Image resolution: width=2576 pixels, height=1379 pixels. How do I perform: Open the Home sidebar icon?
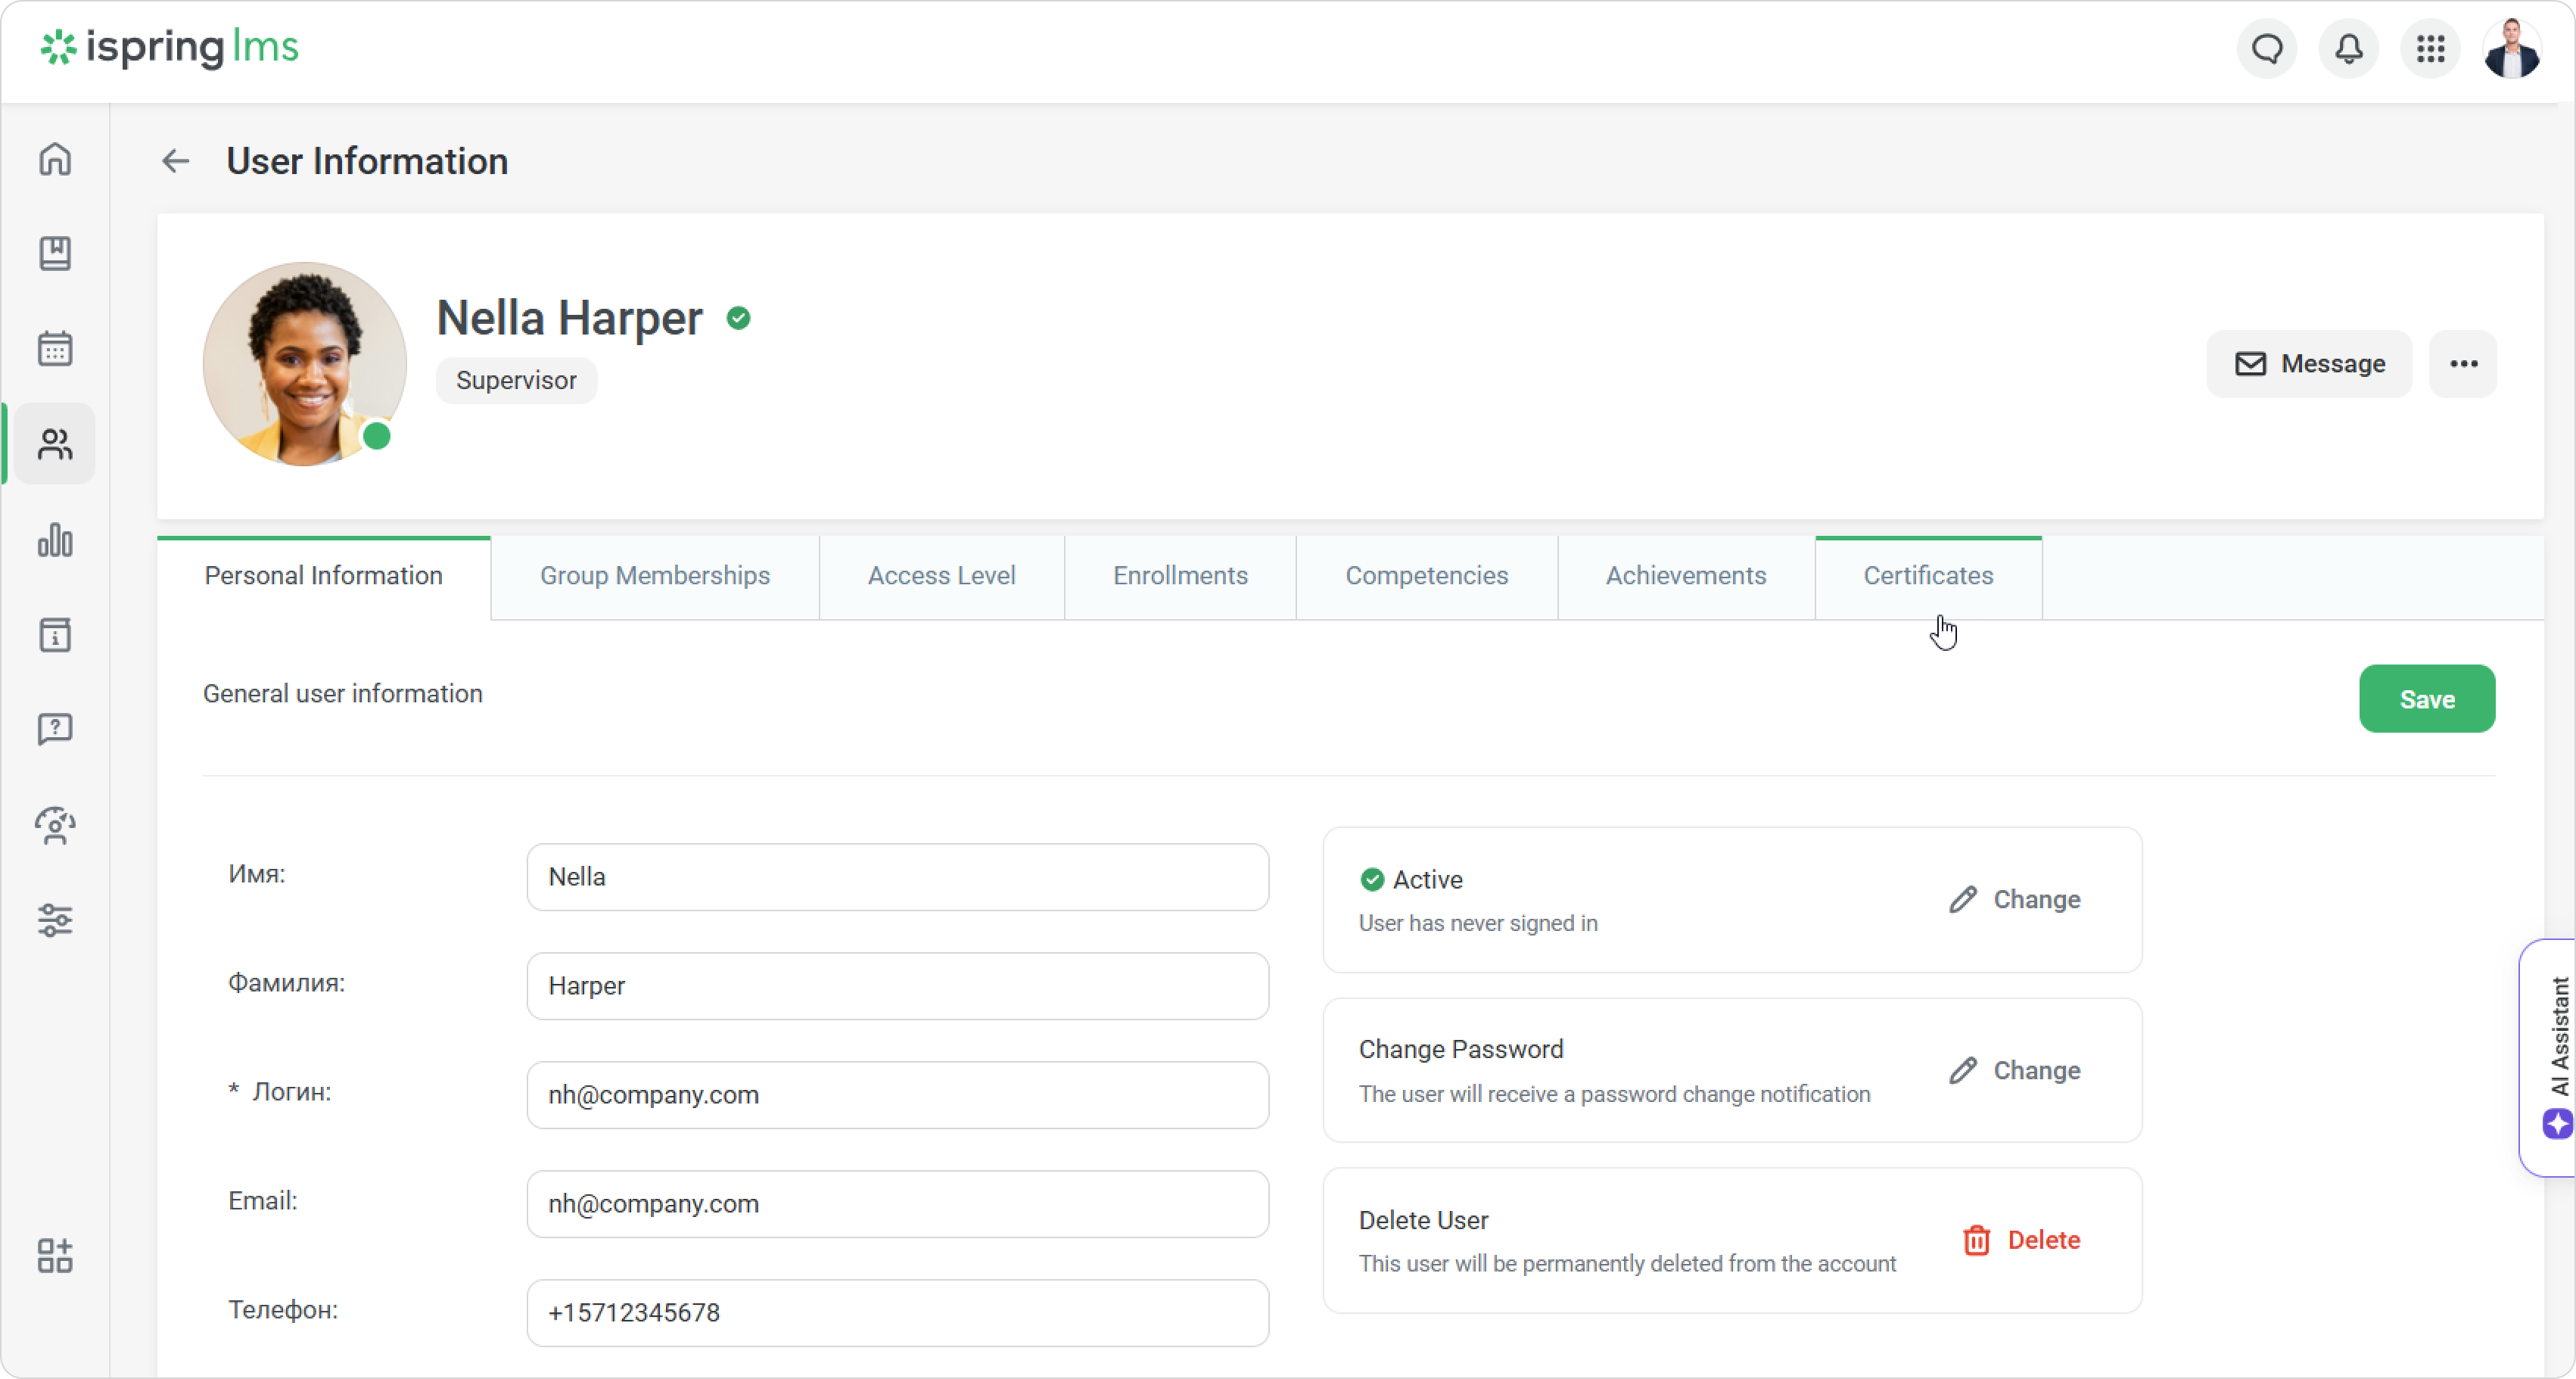click(x=55, y=159)
